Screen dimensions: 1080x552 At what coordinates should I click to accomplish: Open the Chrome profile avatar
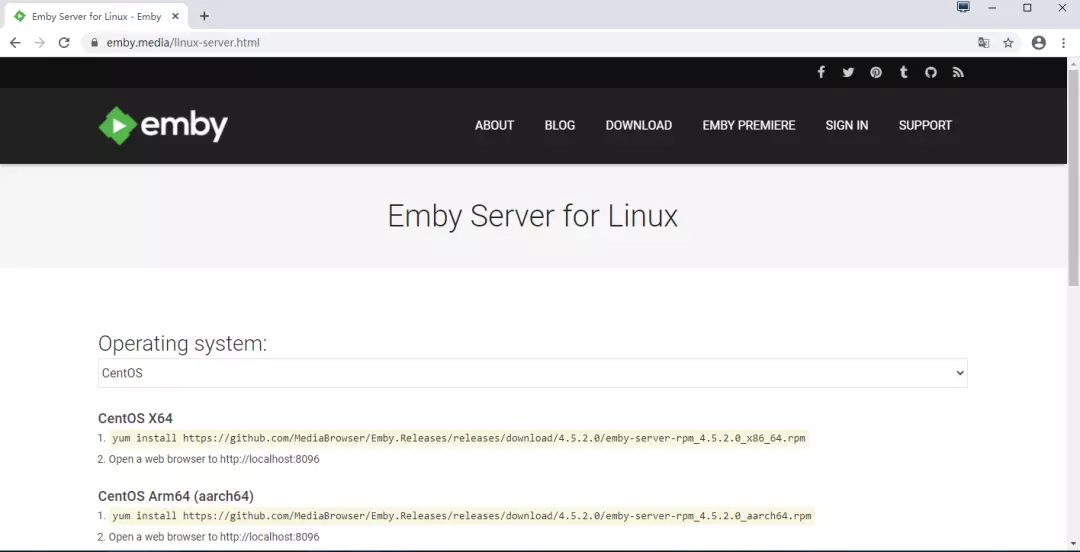[x=1039, y=43]
